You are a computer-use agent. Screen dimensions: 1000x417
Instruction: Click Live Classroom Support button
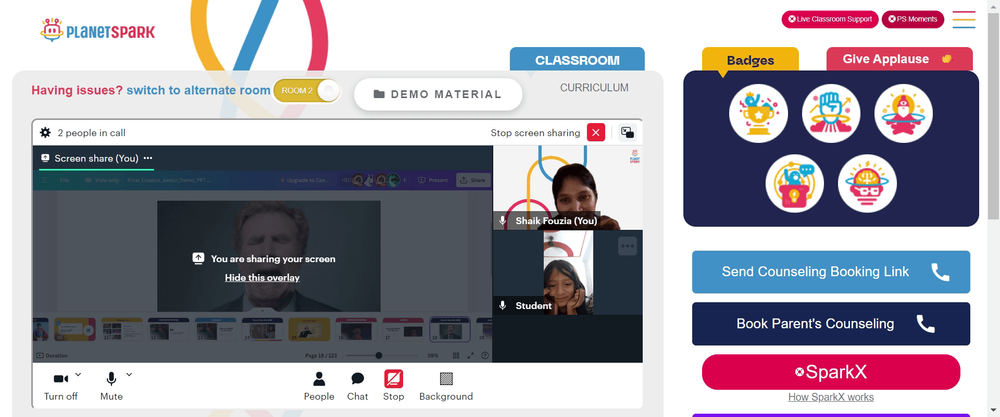(830, 19)
